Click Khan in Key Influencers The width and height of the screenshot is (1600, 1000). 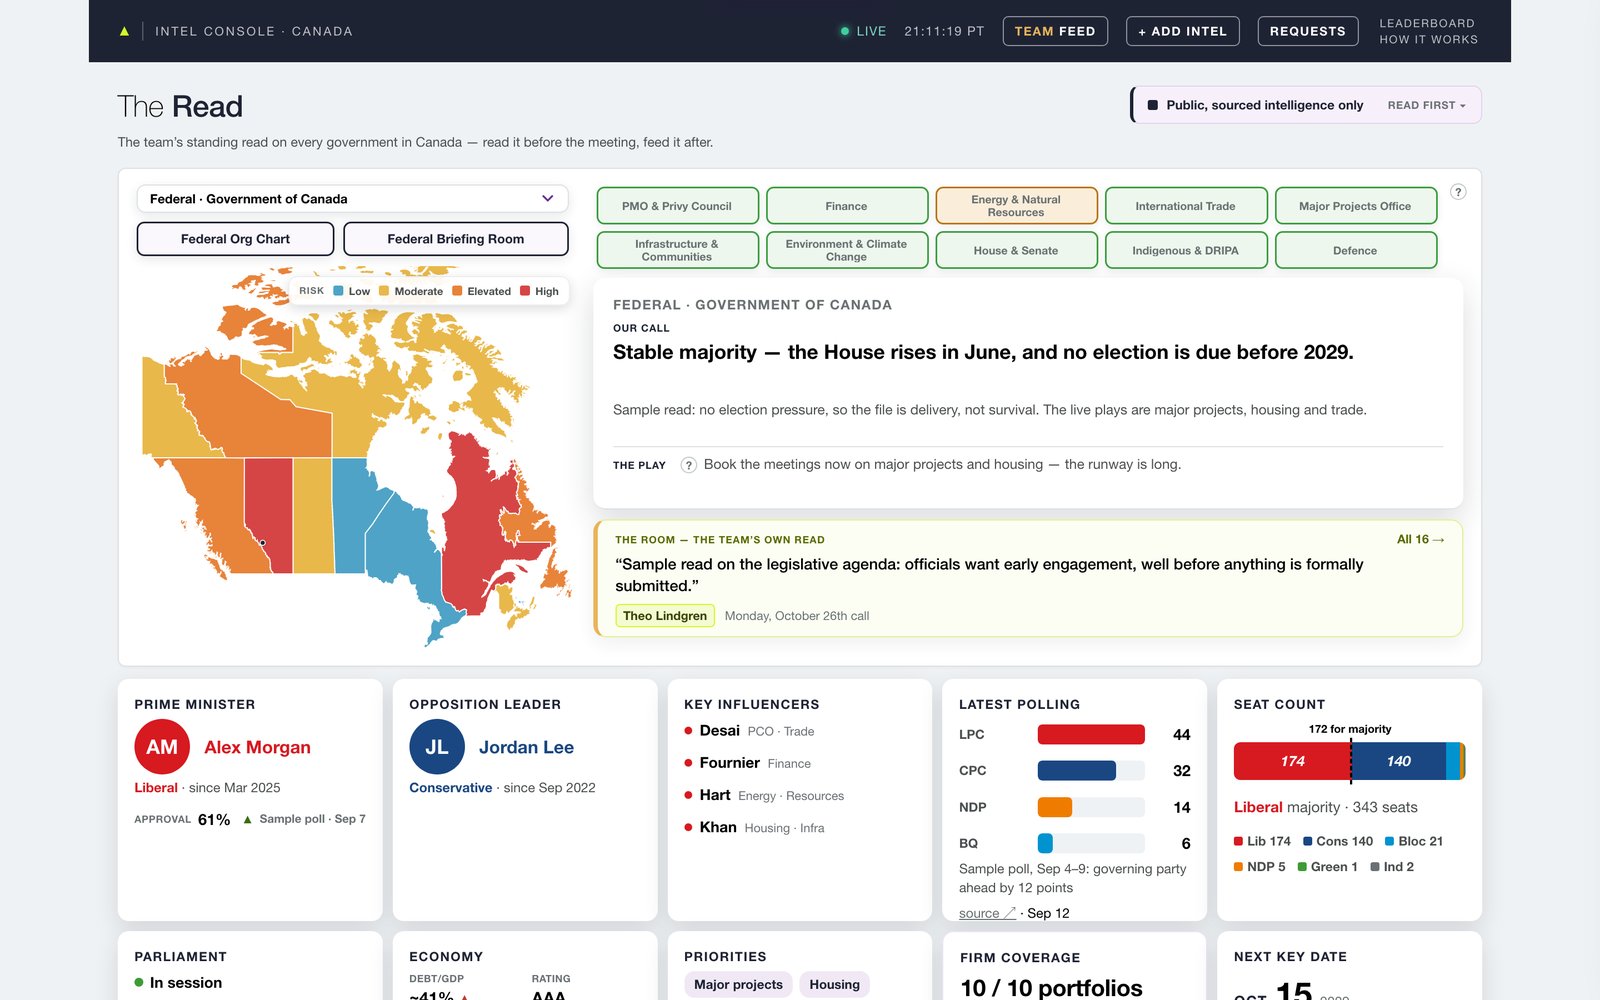point(718,827)
